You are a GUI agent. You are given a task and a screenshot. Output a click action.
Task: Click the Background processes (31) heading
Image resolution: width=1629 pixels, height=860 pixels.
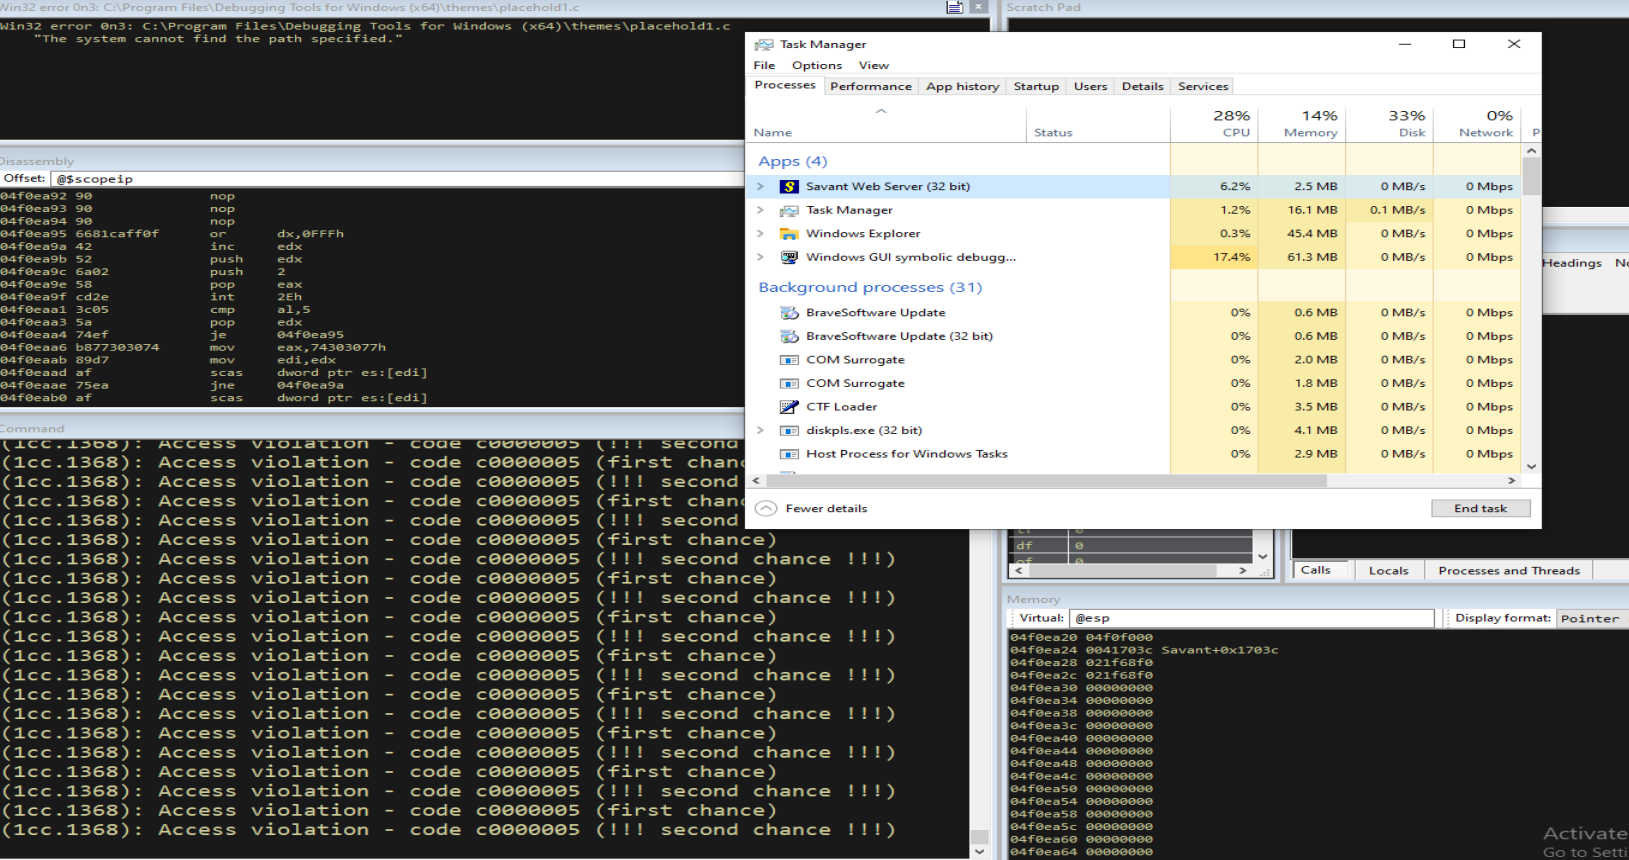point(870,287)
